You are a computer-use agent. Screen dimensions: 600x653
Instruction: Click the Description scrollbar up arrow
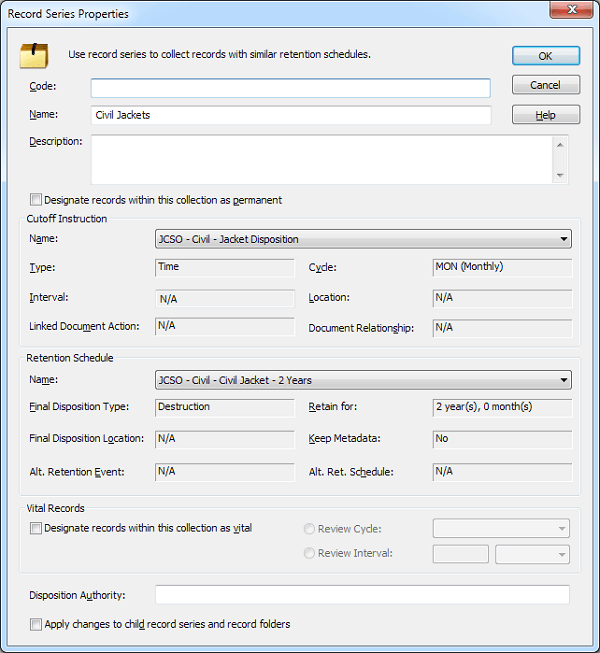(x=560, y=145)
